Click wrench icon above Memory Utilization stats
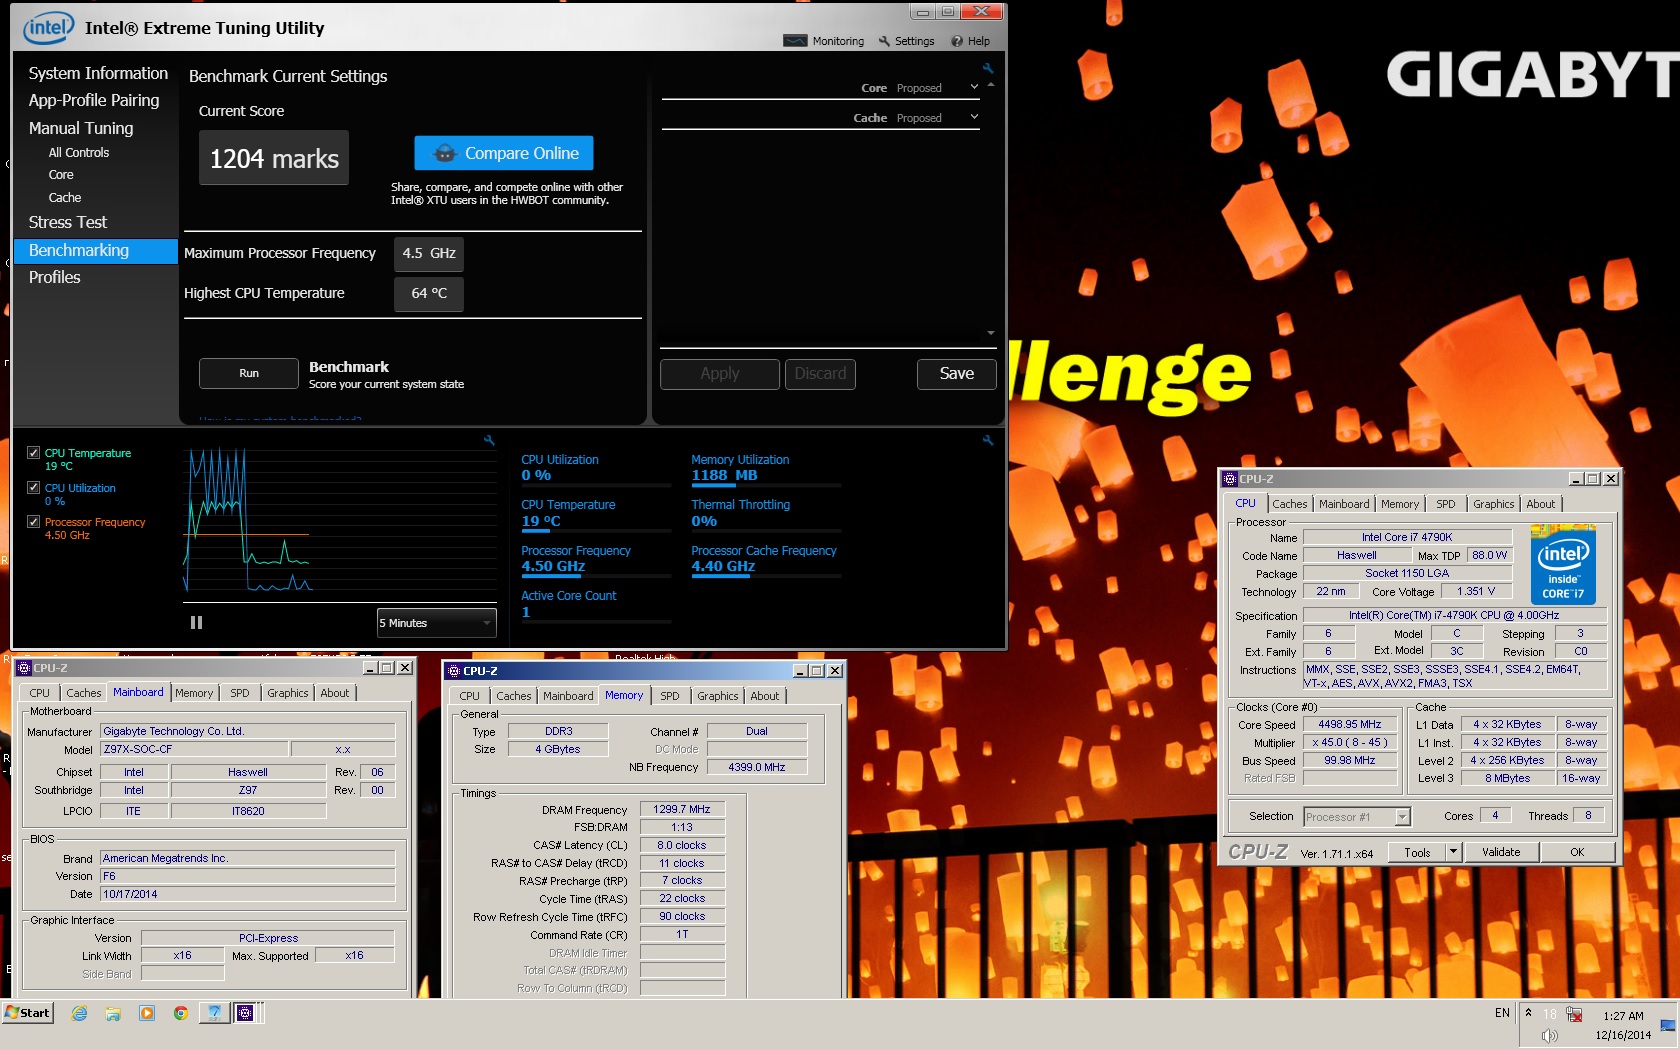 coord(988,440)
